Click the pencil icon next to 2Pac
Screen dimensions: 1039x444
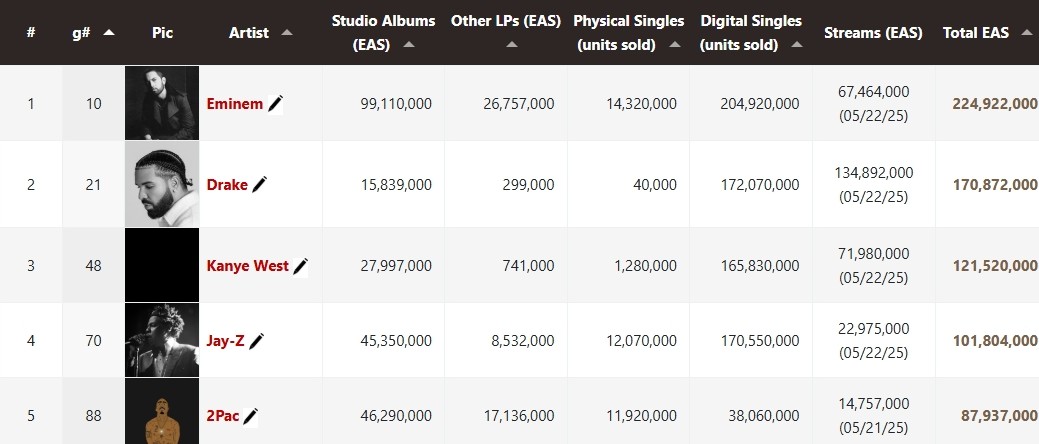point(250,416)
